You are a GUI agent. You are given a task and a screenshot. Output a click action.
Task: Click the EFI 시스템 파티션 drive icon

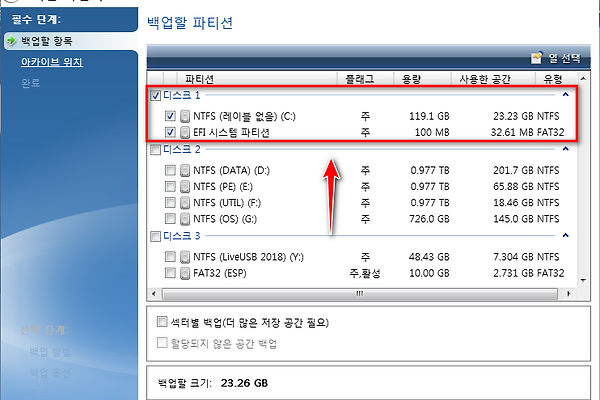coord(185,132)
